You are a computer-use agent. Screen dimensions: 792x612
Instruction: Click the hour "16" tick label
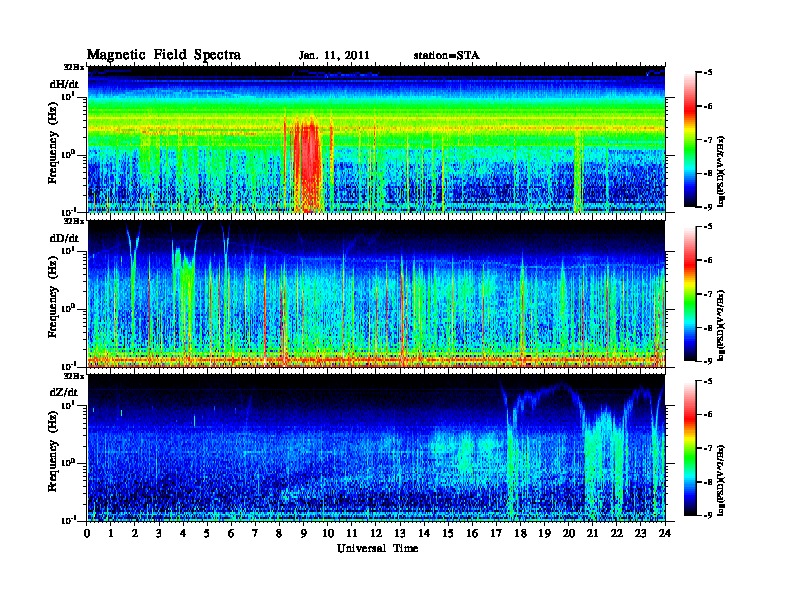click(472, 533)
